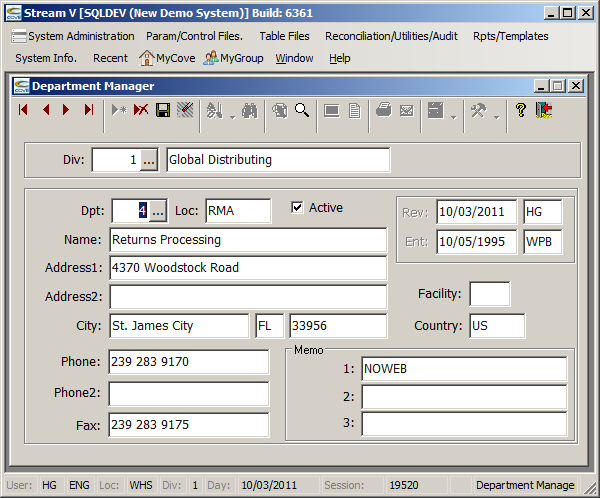Click the Address1 field

click(x=248, y=268)
